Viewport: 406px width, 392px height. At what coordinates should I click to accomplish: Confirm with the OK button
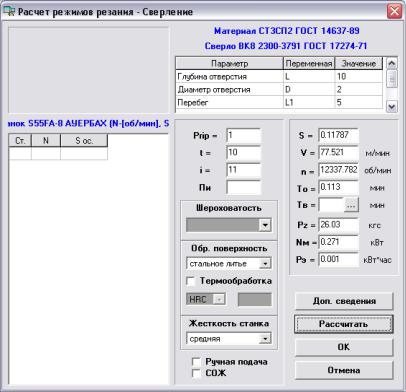click(344, 347)
